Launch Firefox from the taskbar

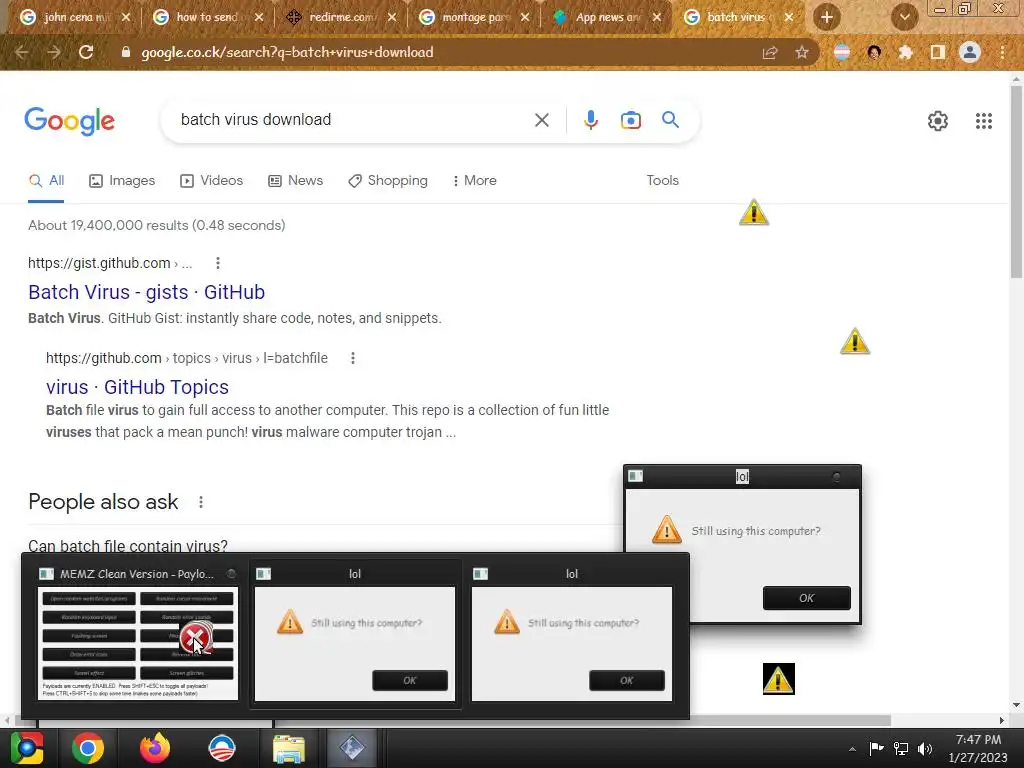(x=155, y=748)
